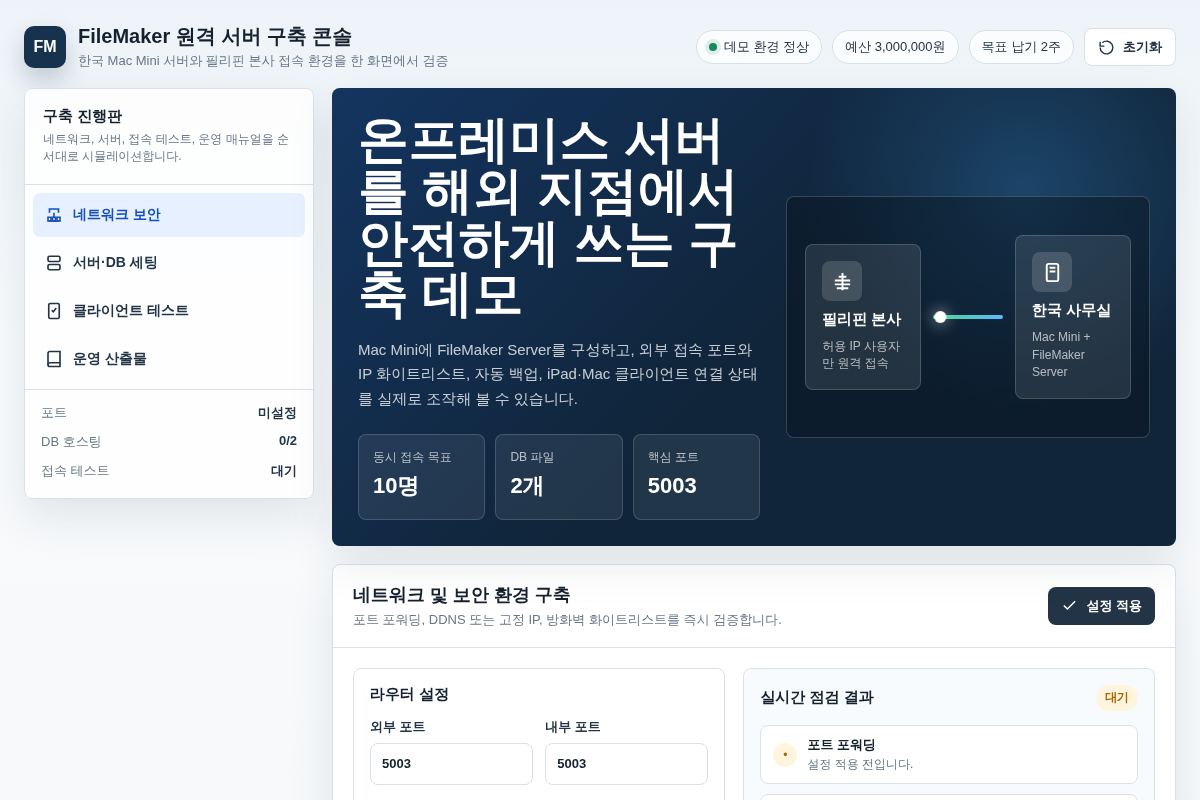This screenshot has width=1200, height=800.
Task: Click the globe icon on 필리핀 본사 card
Action: [x=842, y=281]
